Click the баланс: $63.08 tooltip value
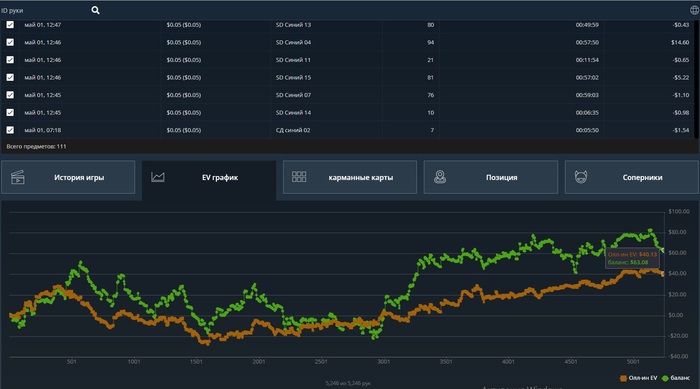The height and width of the screenshot is (389, 700). click(x=628, y=262)
